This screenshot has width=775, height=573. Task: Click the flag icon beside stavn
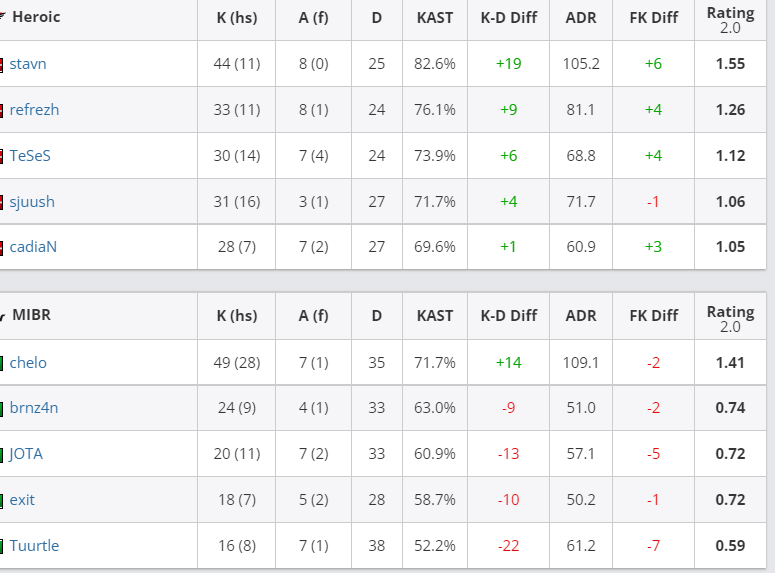pos(1,65)
